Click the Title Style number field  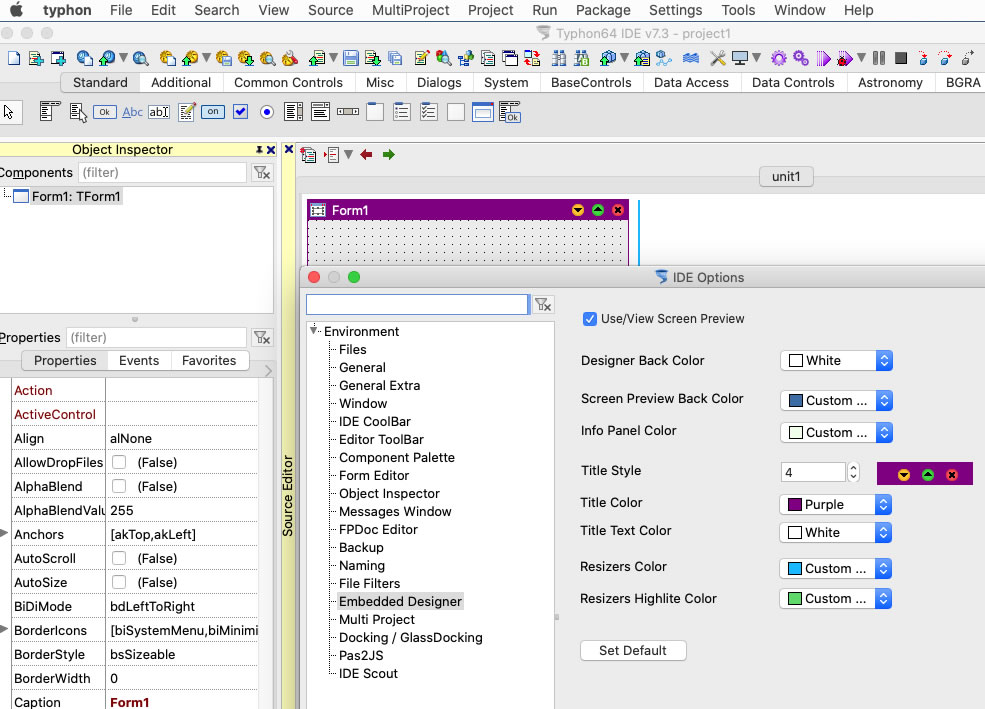[x=814, y=472]
